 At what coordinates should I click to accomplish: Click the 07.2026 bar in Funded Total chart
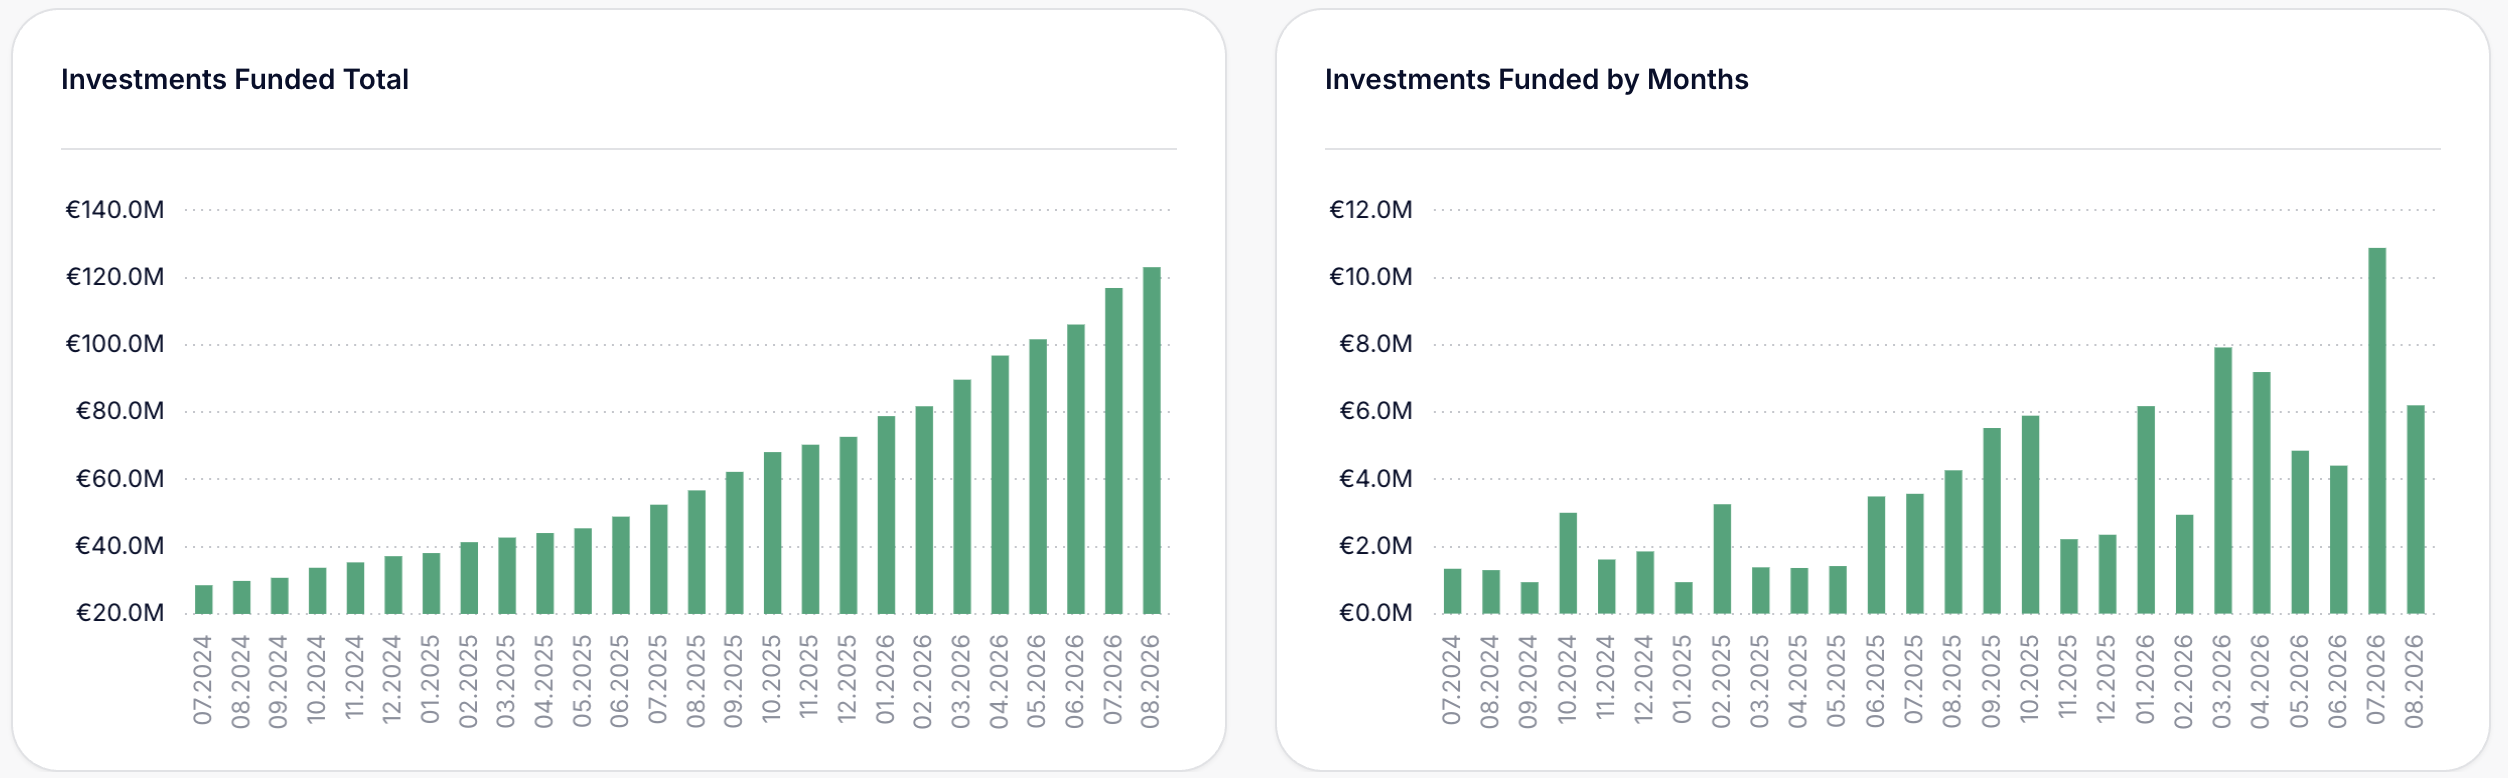point(1113,450)
